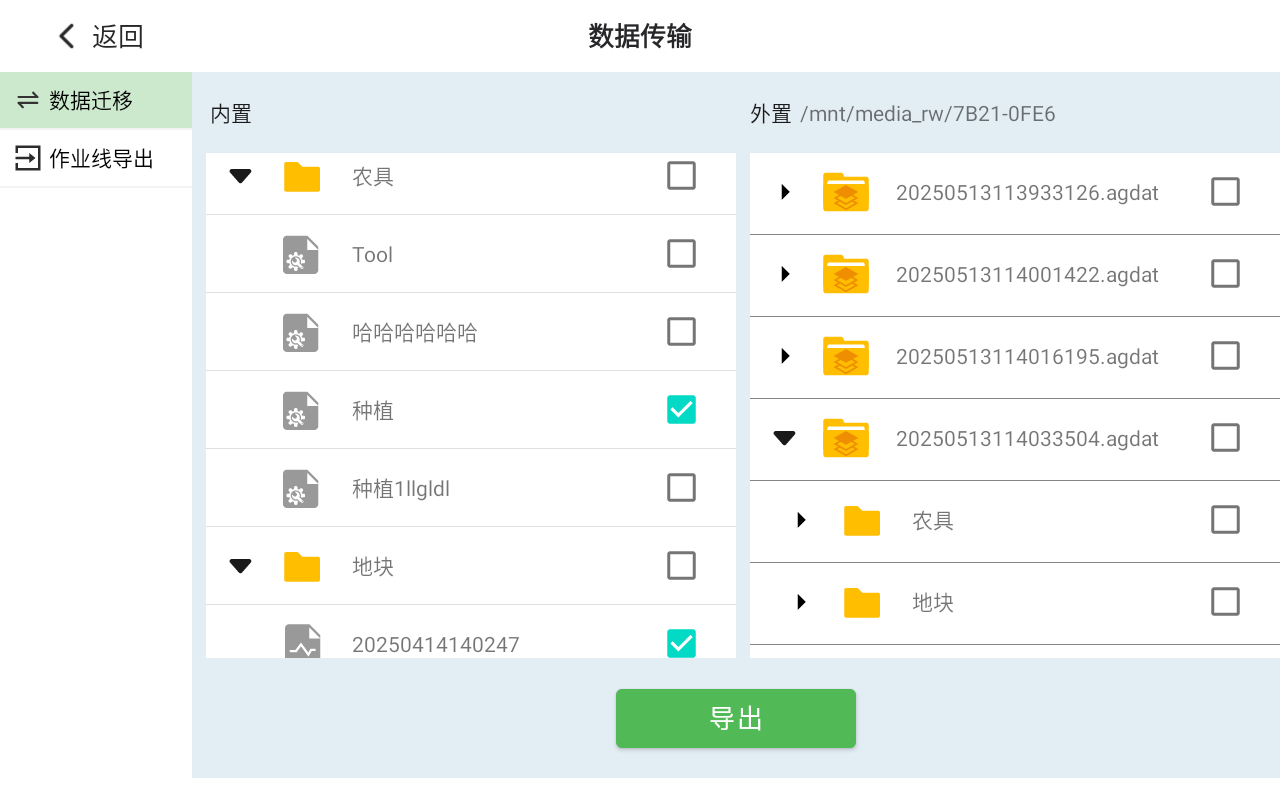Click the /mnt/media_rw/7B21-0FE6 path text
Image resolution: width=1280 pixels, height=800 pixels.
(928, 114)
